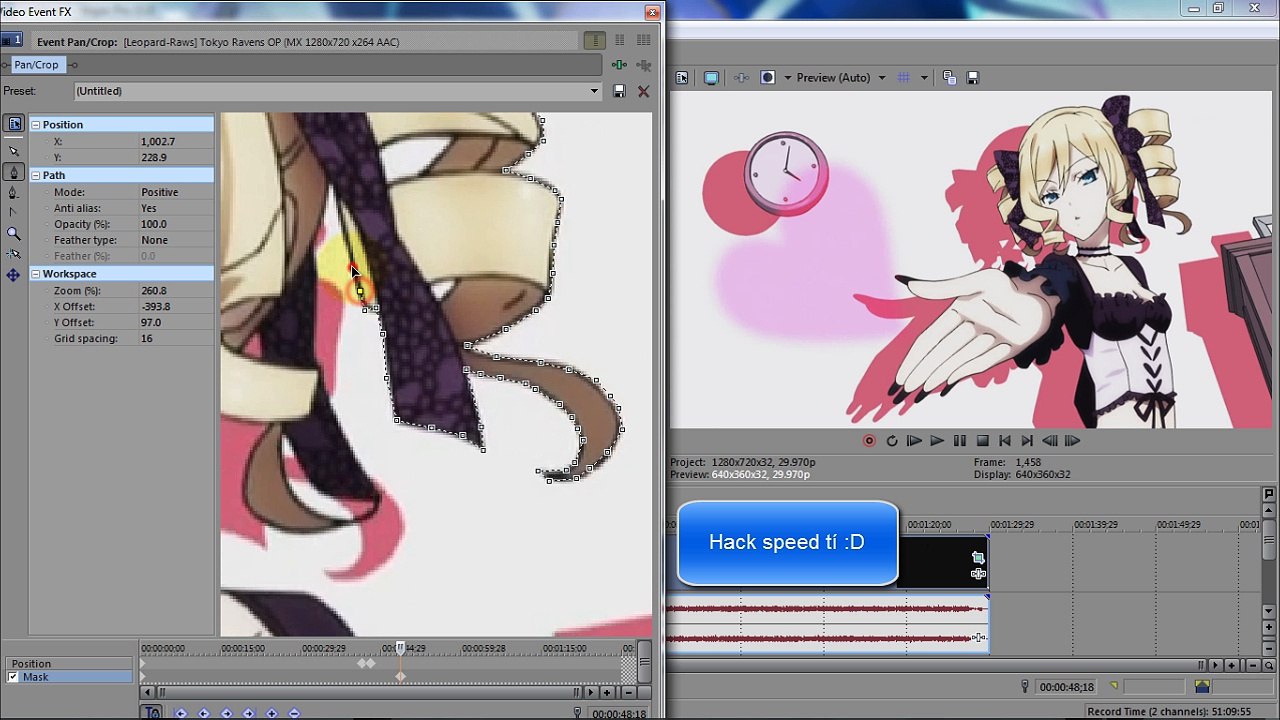Switch to two-column layout view icon

tap(619, 41)
